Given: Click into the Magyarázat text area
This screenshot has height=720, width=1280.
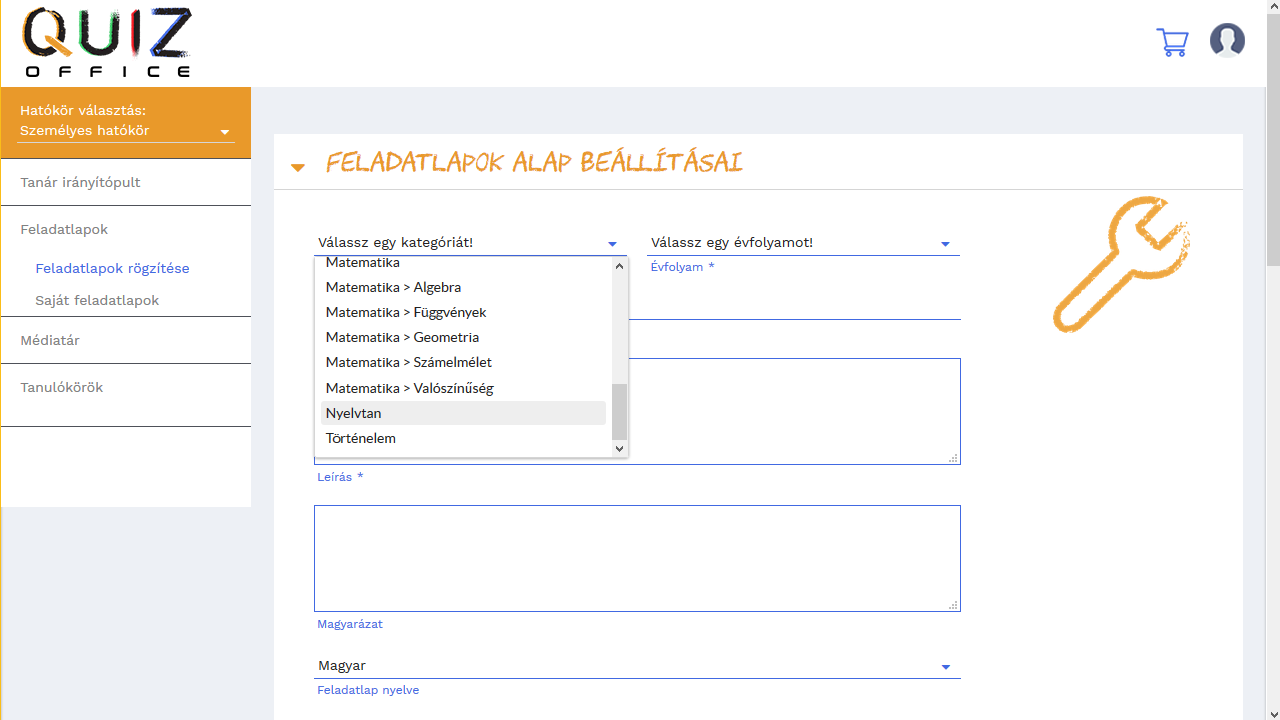Looking at the screenshot, I should pyautogui.click(x=637, y=558).
